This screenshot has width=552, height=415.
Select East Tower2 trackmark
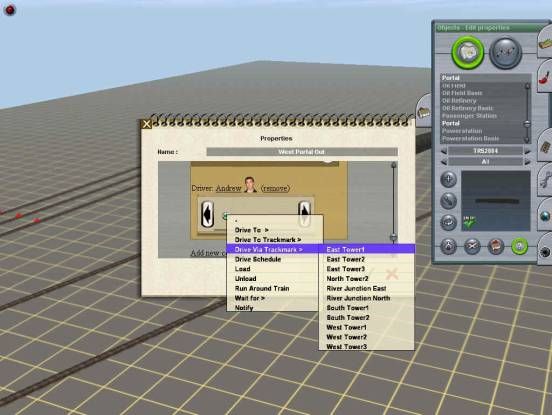point(366,259)
